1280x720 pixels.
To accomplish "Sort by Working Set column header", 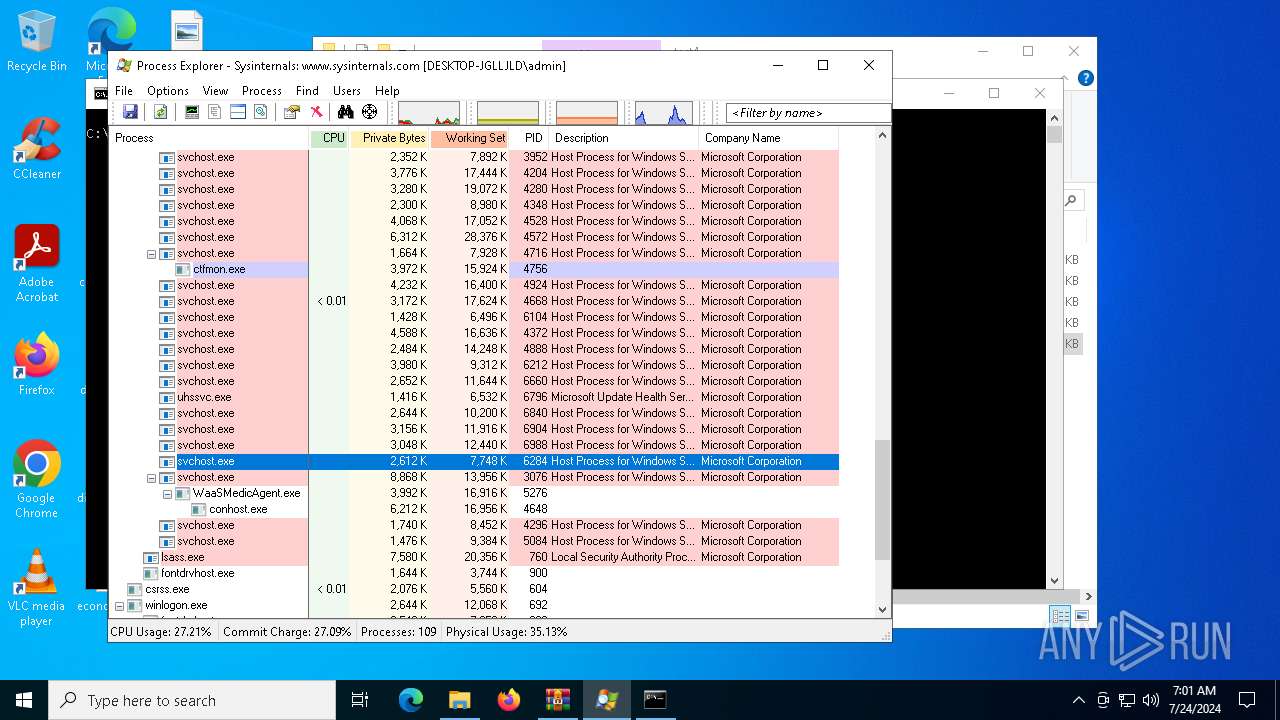I will 470,138.
